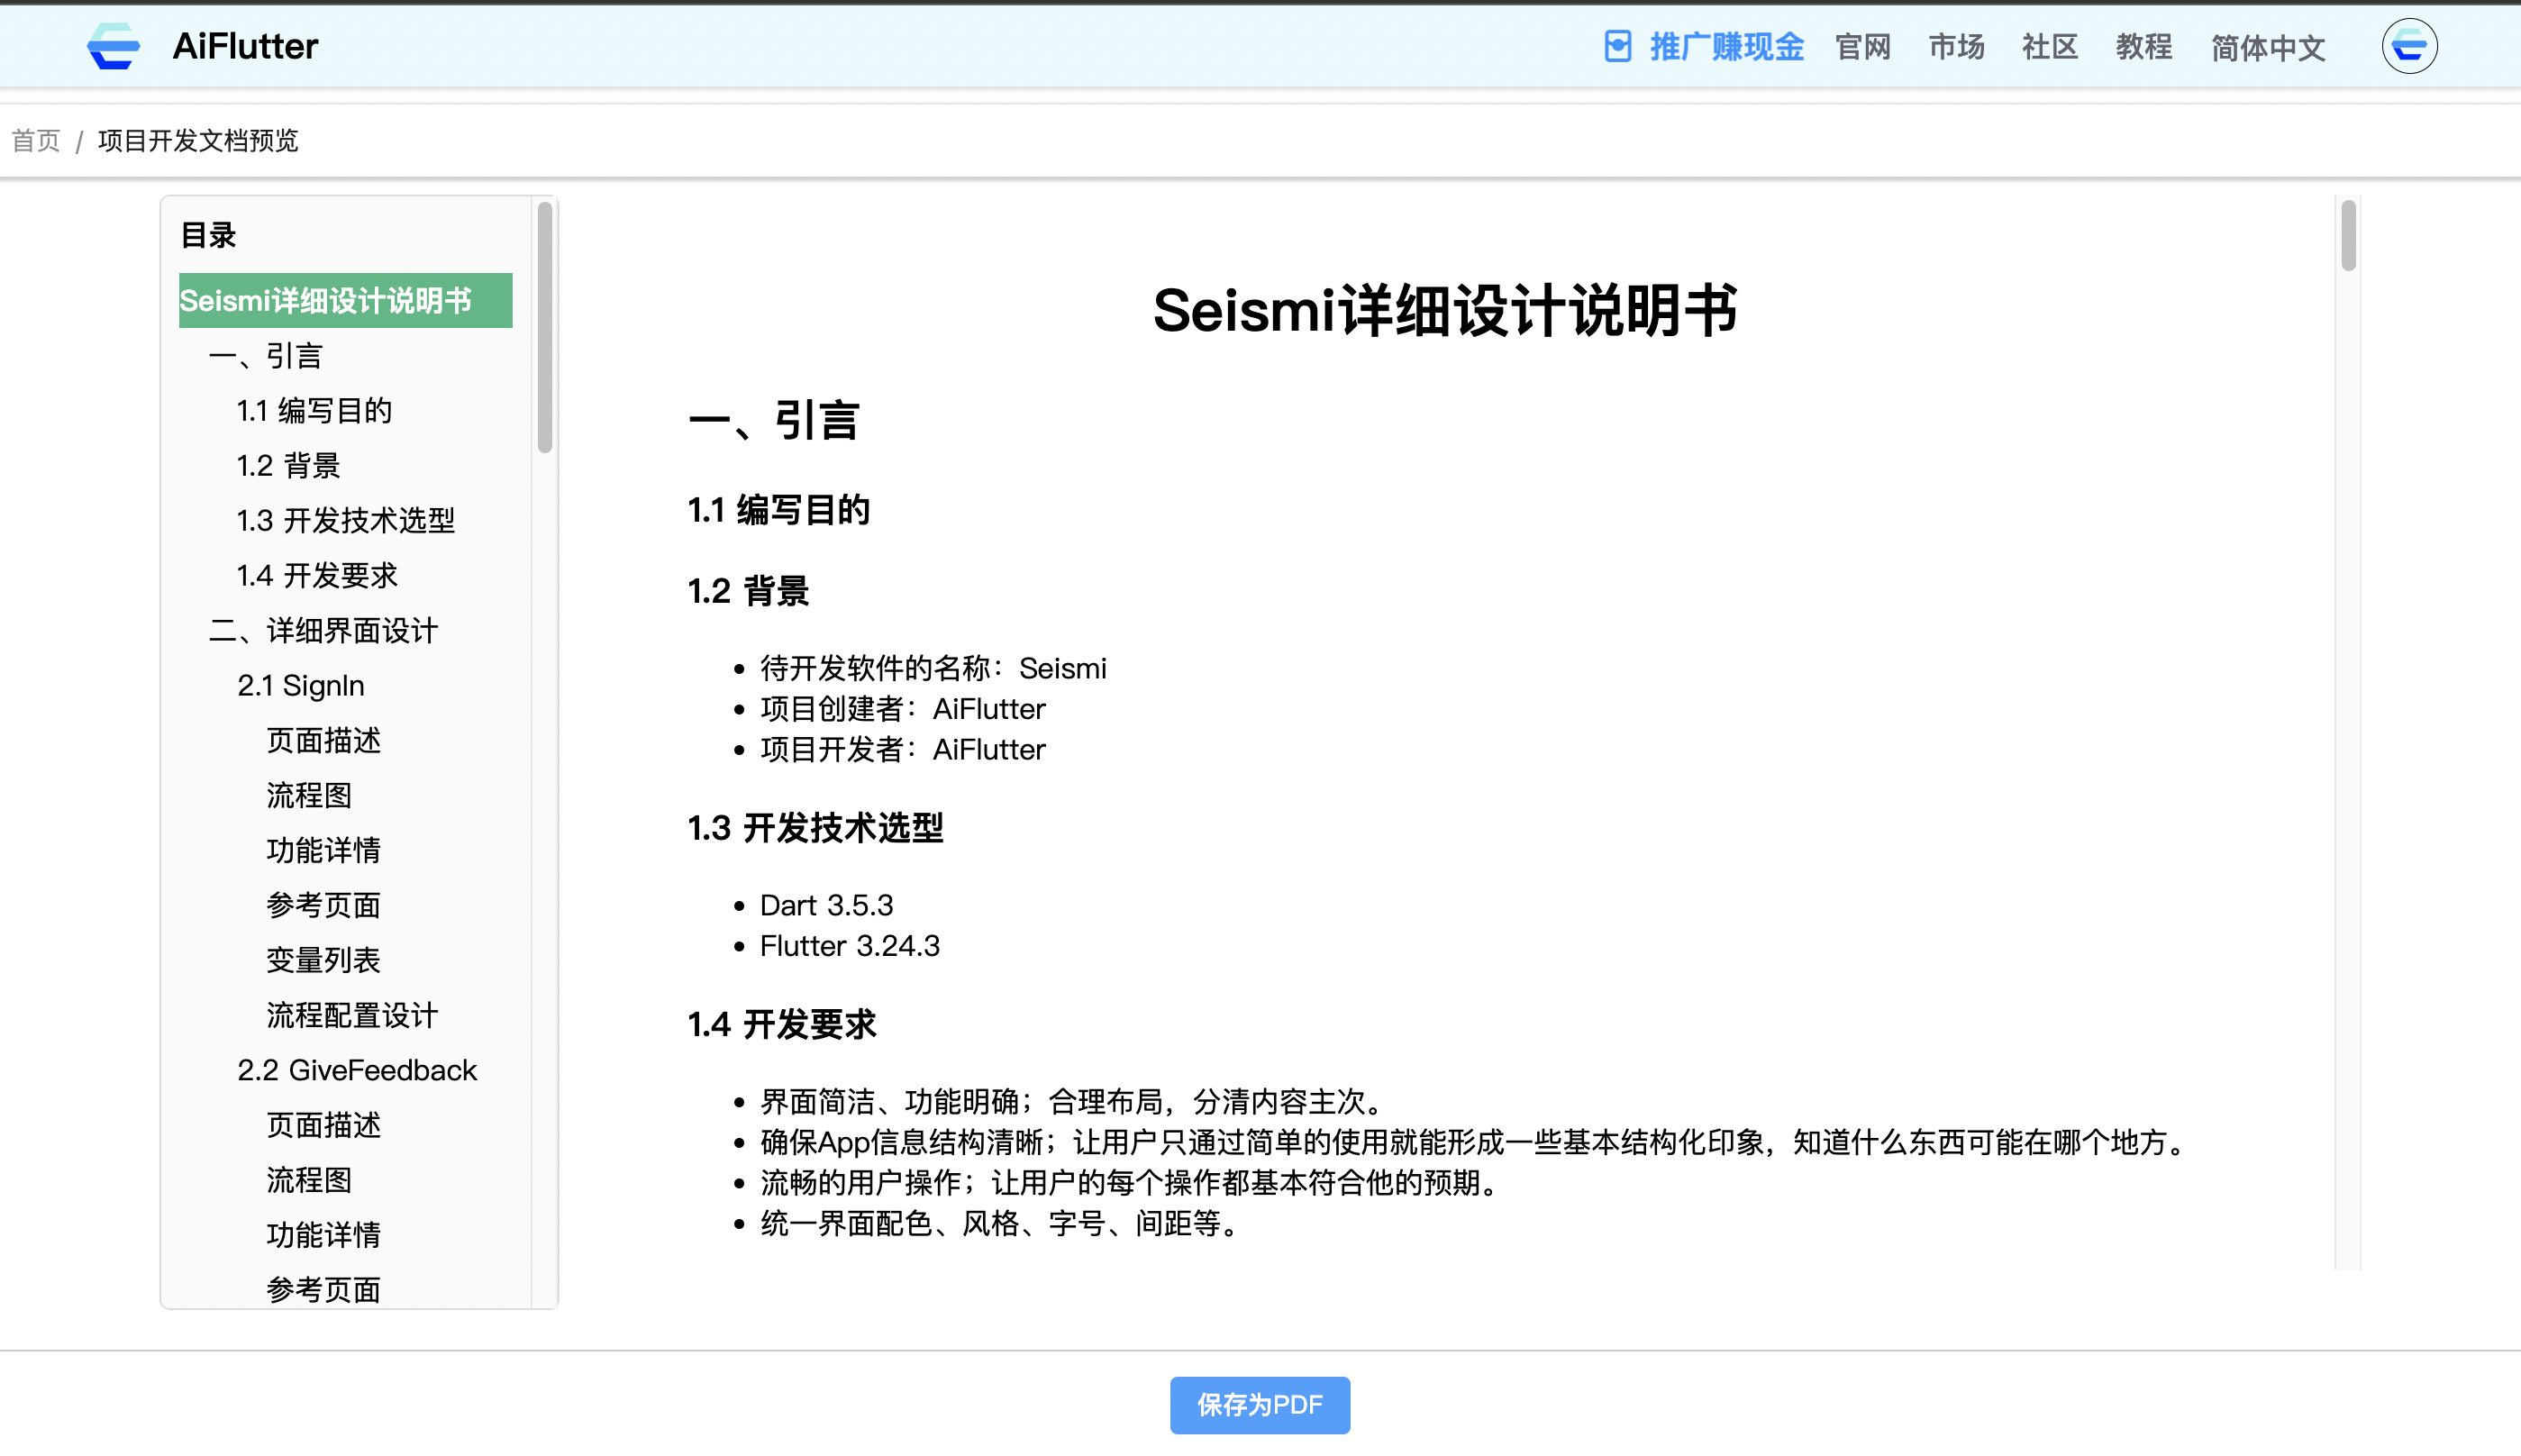Open 社区 in the top navigation

pyautogui.click(x=2049, y=46)
